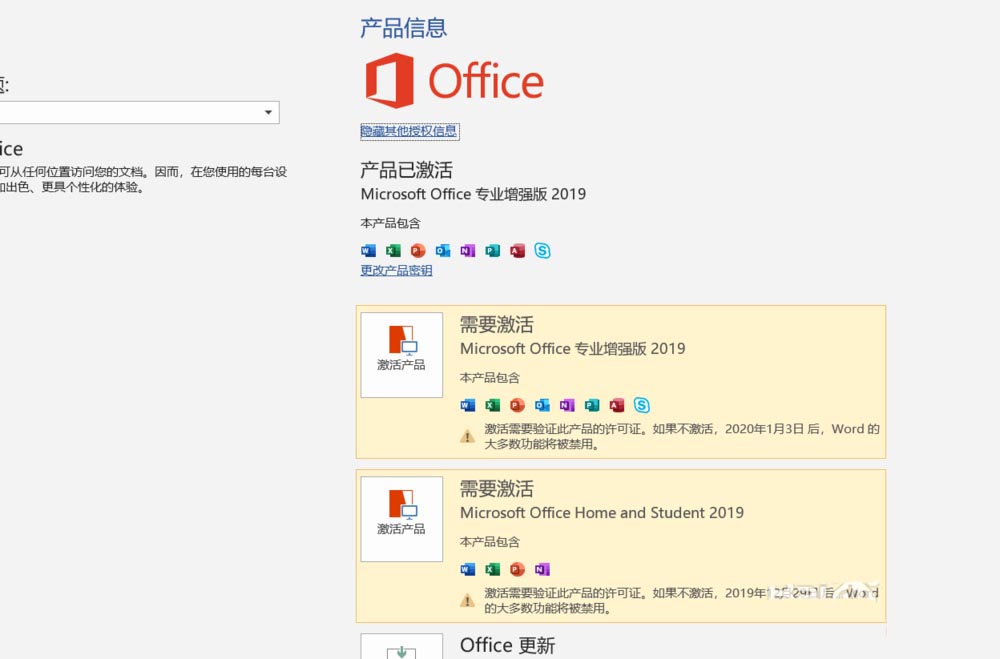Click the Office logo in product information
This screenshot has width=1000, height=659.
[455, 81]
